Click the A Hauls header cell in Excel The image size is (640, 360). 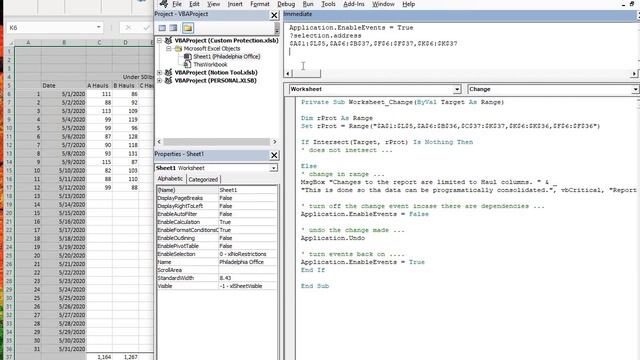coord(99,86)
